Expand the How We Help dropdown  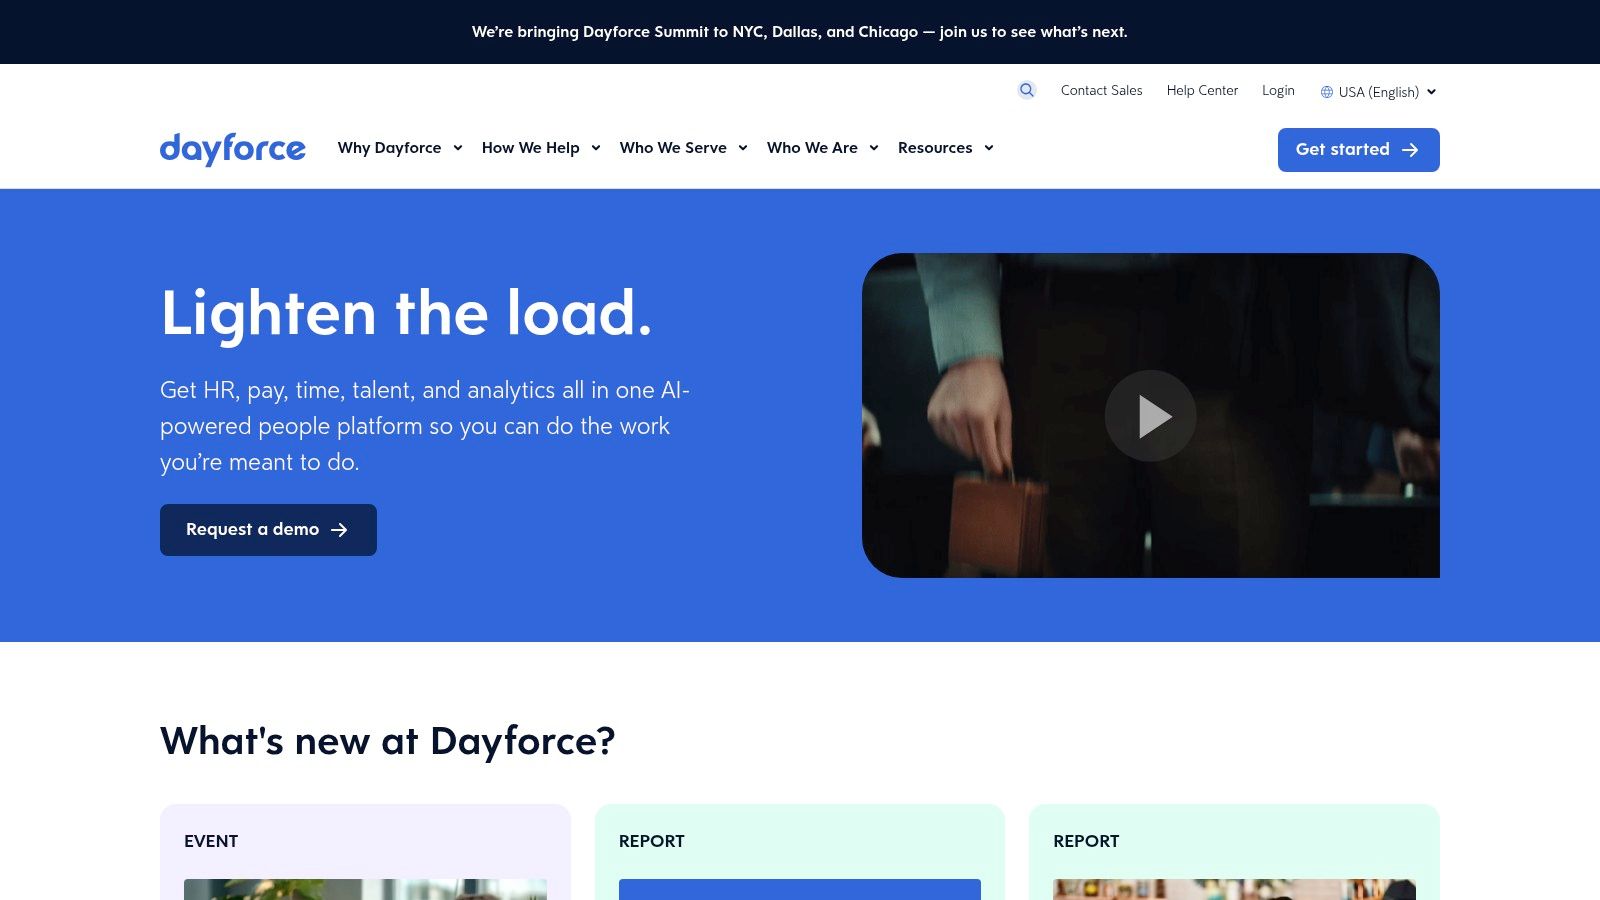(531, 148)
